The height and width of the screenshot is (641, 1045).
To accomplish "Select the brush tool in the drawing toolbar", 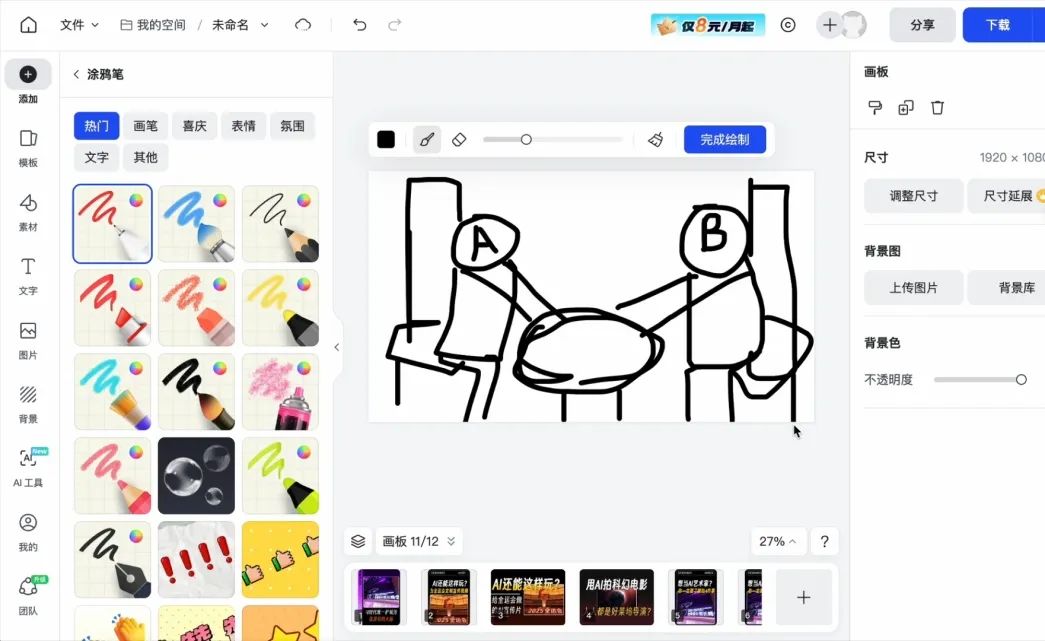I will (427, 139).
